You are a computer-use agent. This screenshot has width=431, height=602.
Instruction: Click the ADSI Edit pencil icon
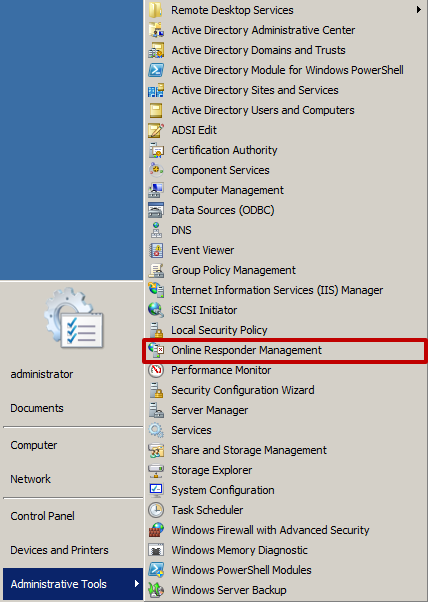156,130
